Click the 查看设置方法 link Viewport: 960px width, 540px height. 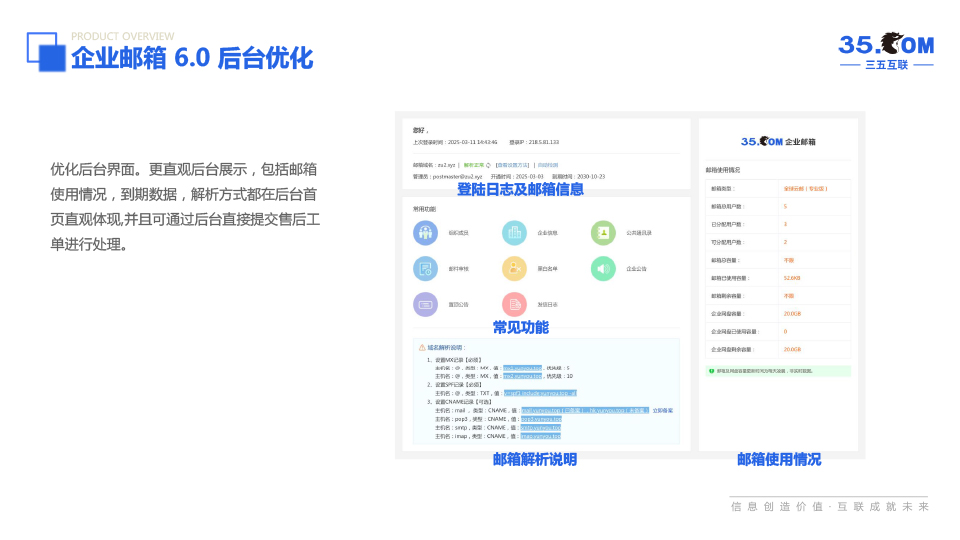point(513,165)
